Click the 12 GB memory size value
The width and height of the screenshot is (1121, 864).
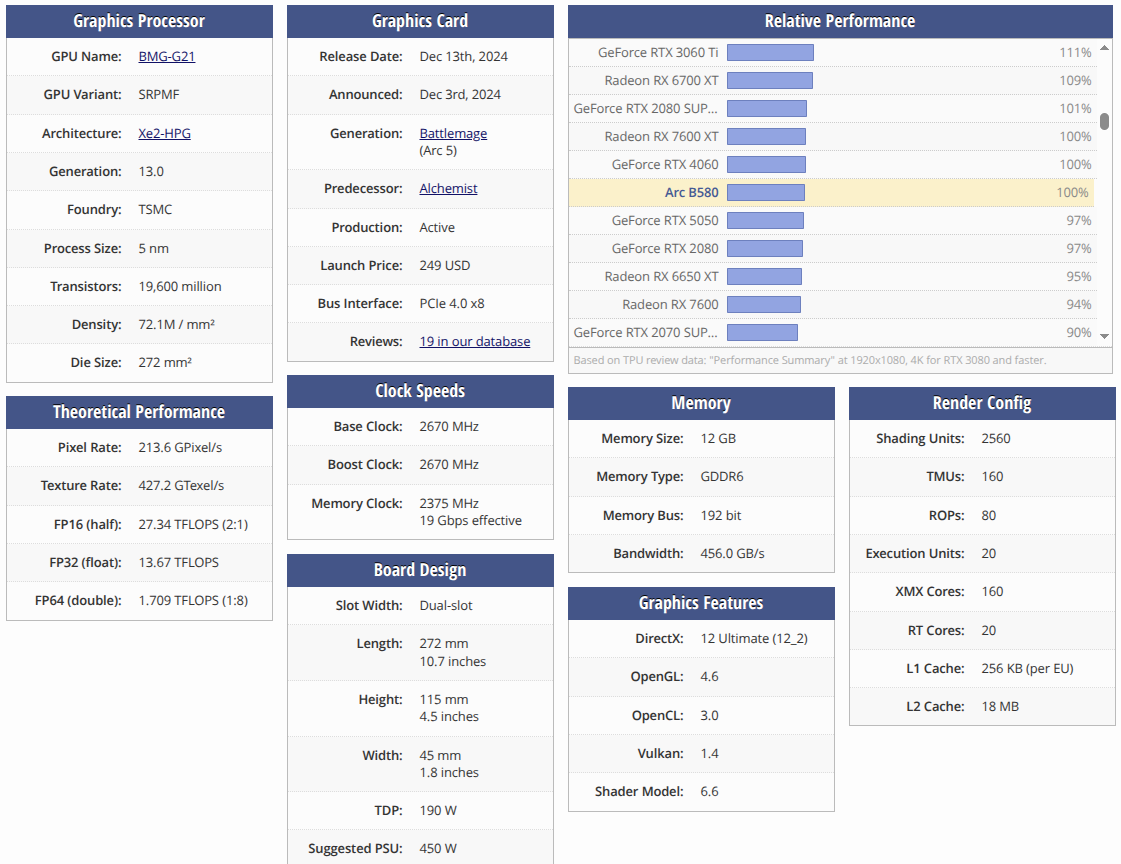(x=718, y=438)
